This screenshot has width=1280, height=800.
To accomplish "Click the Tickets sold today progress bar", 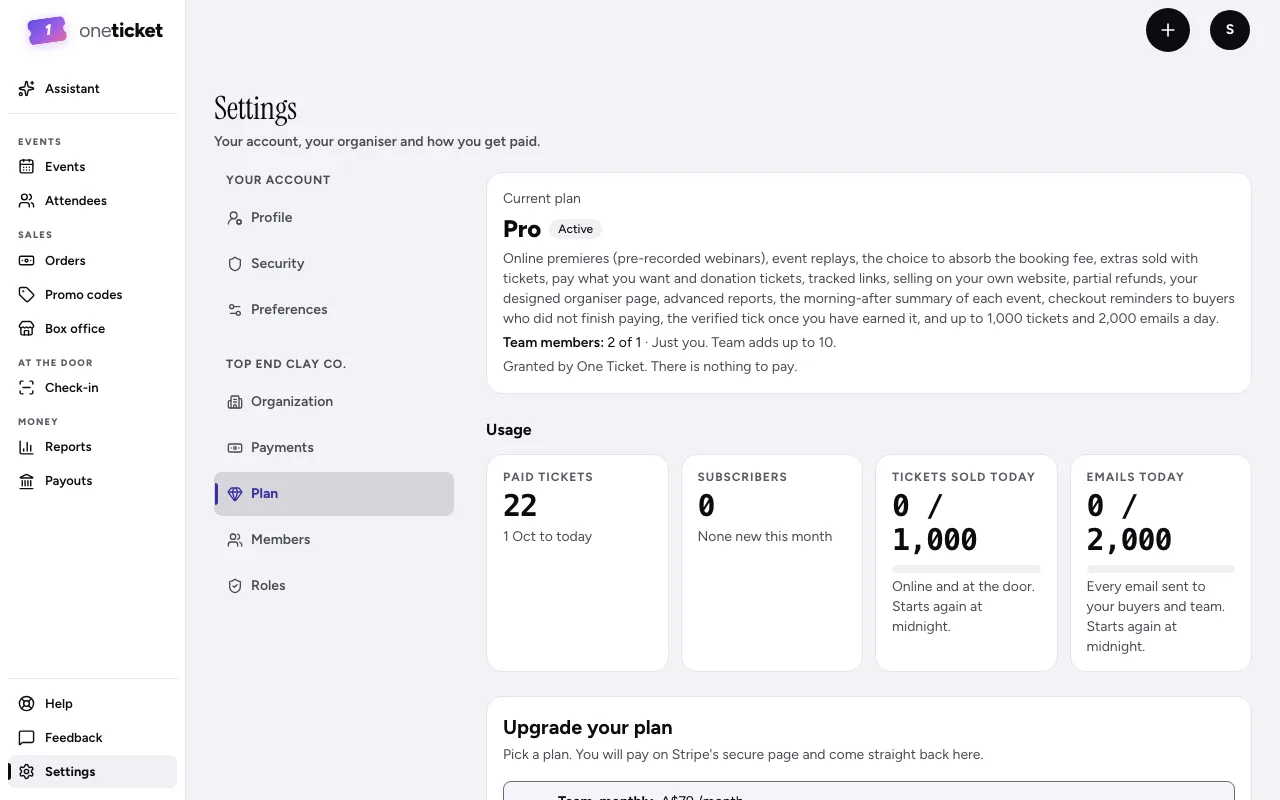I will pyautogui.click(x=966, y=569).
